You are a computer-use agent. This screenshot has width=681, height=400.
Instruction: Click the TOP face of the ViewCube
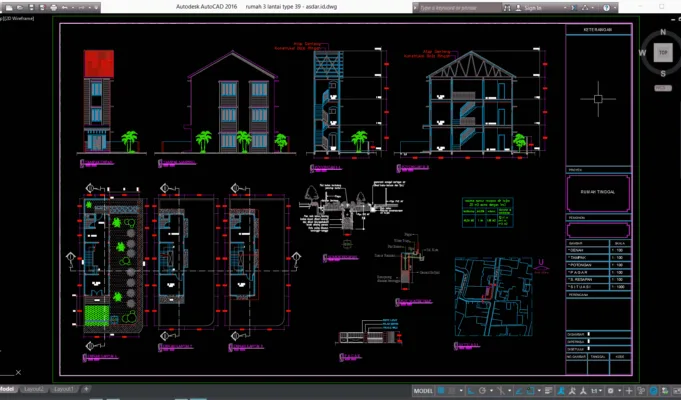(663, 53)
